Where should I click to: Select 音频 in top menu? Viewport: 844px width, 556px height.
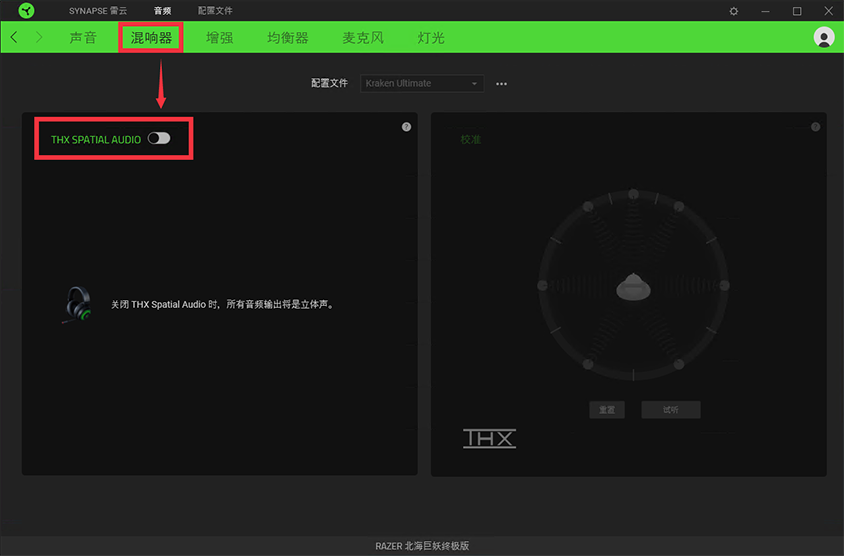click(x=163, y=11)
